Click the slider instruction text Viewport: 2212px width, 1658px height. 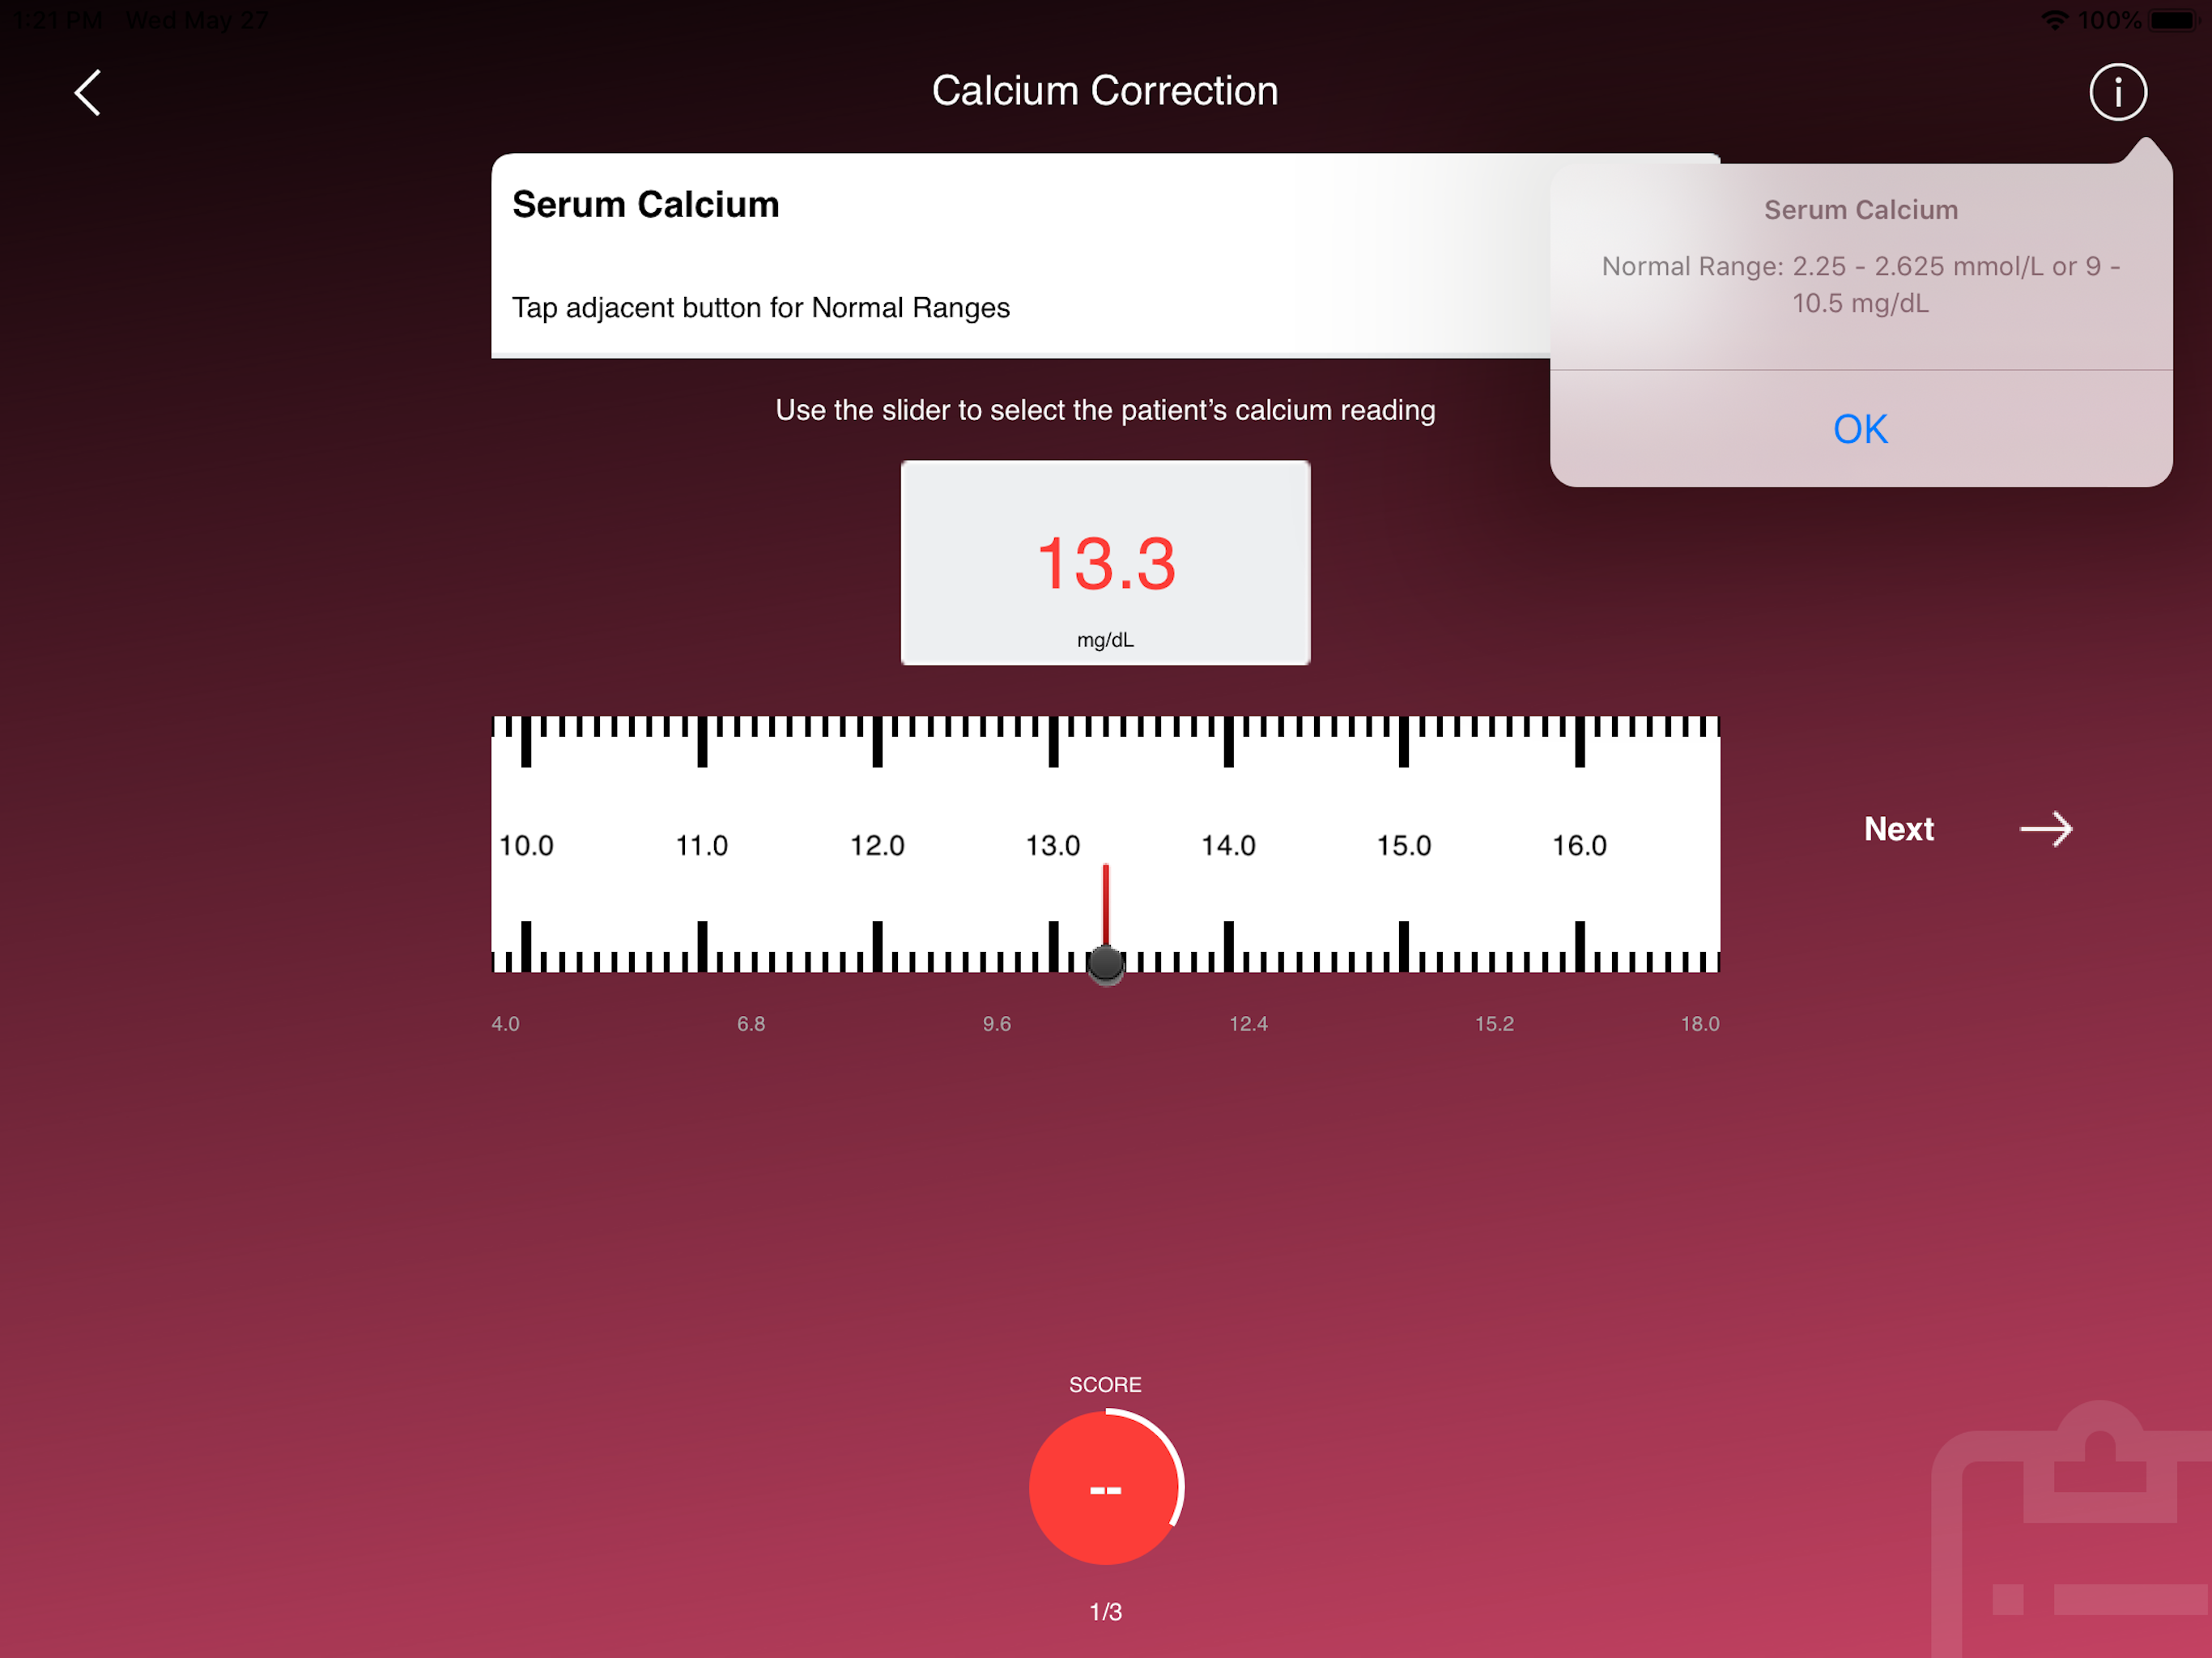1105,410
